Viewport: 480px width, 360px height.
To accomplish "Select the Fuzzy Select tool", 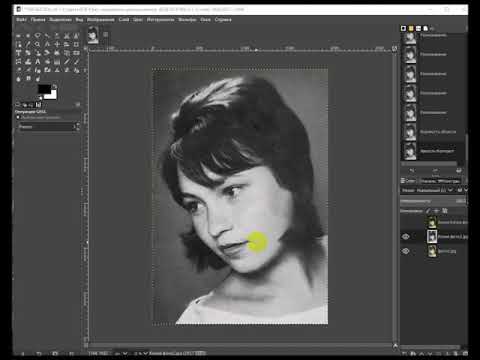I will click(x=47, y=36).
